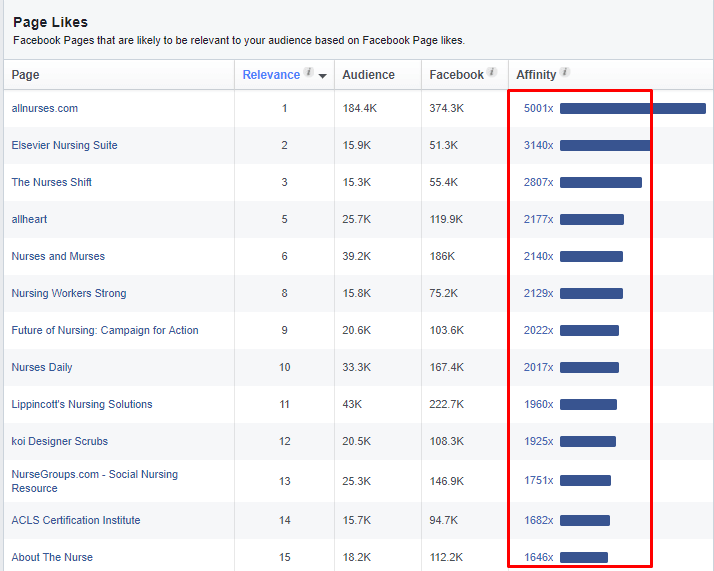This screenshot has width=714, height=571.
Task: Click The Nurses Shift affinity bar
Action: click(601, 183)
